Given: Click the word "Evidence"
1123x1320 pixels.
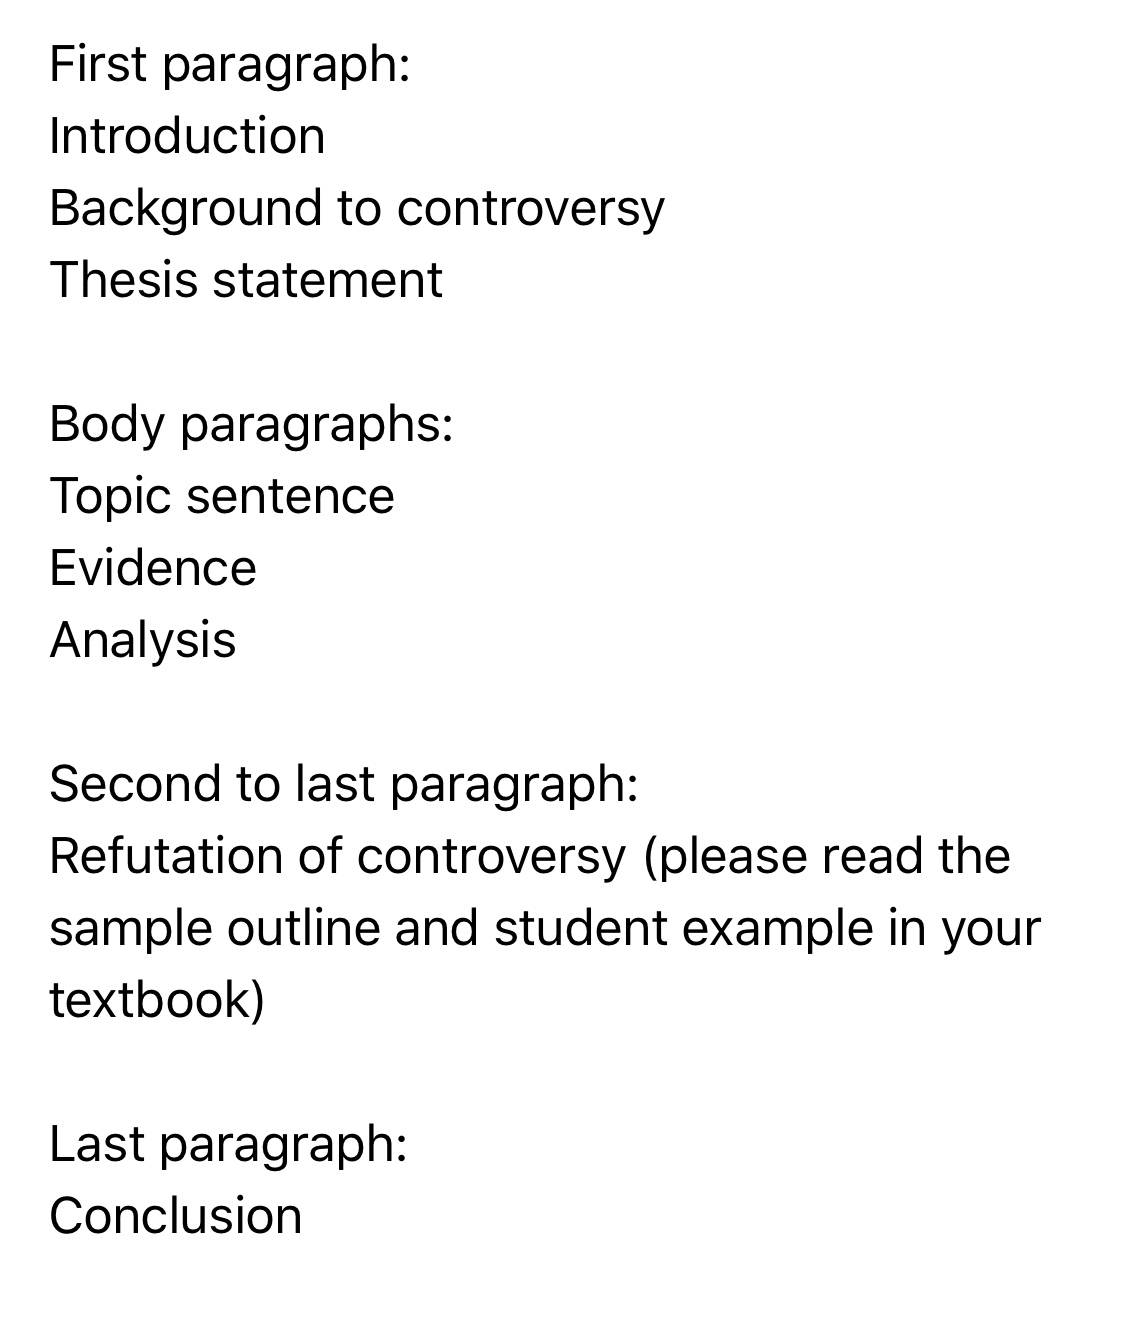Looking at the screenshot, I should 153,568.
